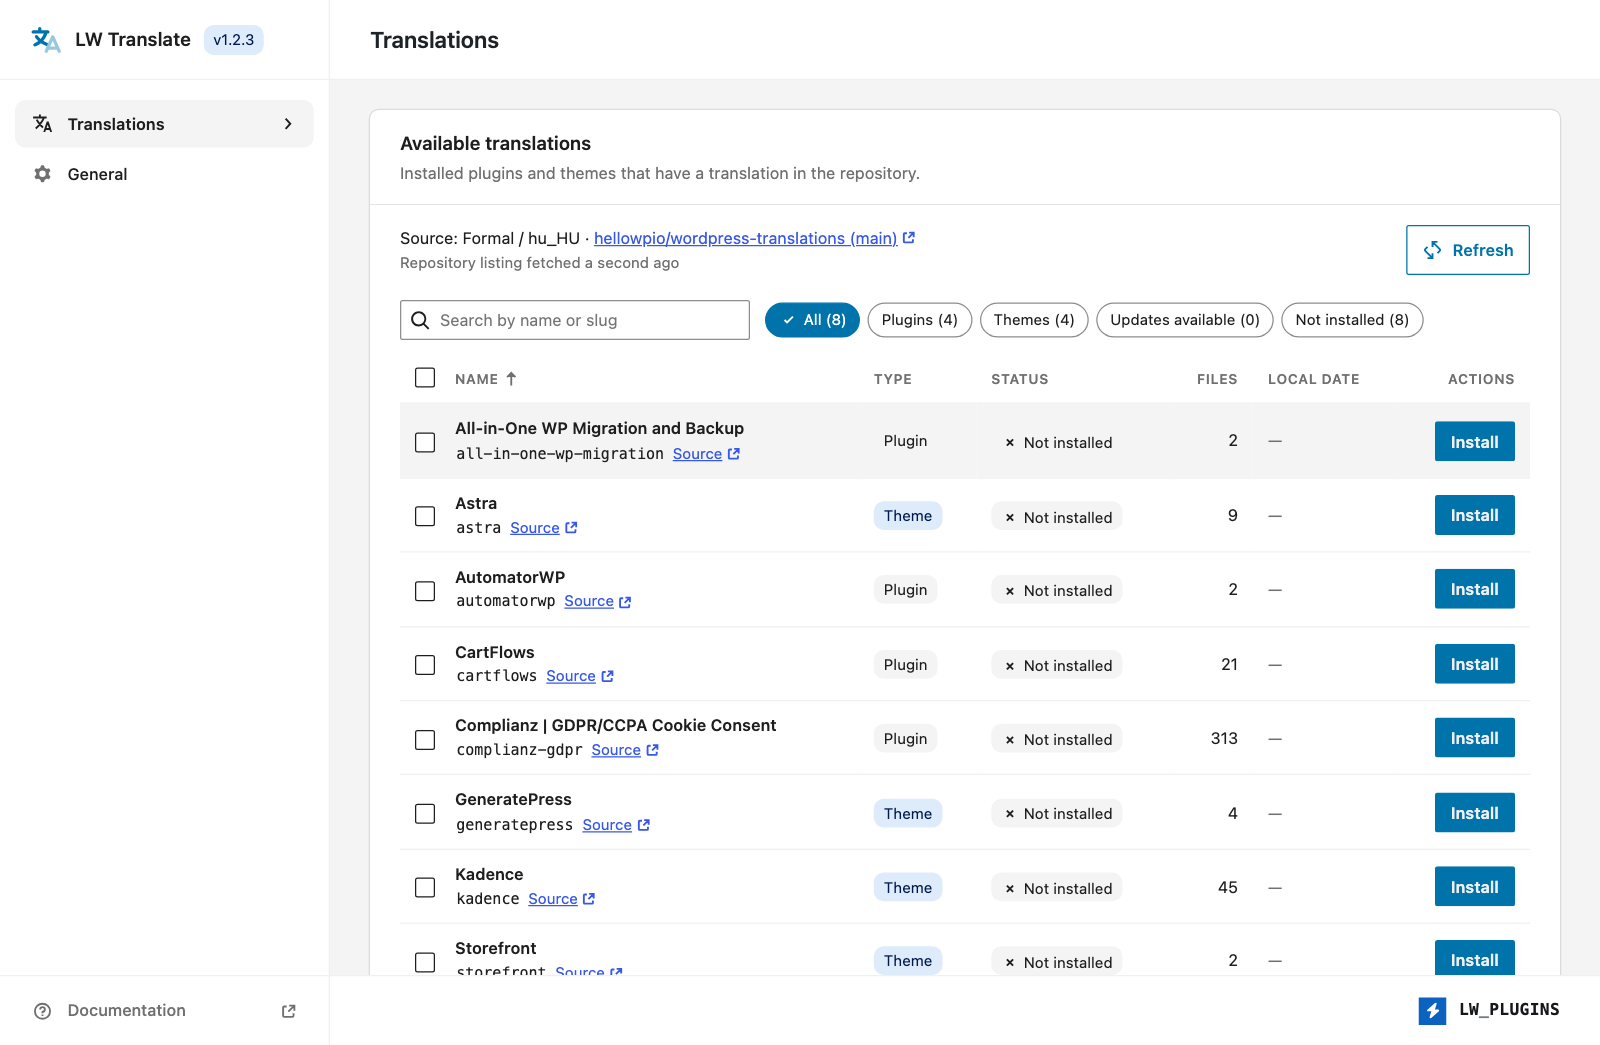Click the search magnifier icon
Screen dimensions: 1600x1045
pyautogui.click(x=420, y=320)
